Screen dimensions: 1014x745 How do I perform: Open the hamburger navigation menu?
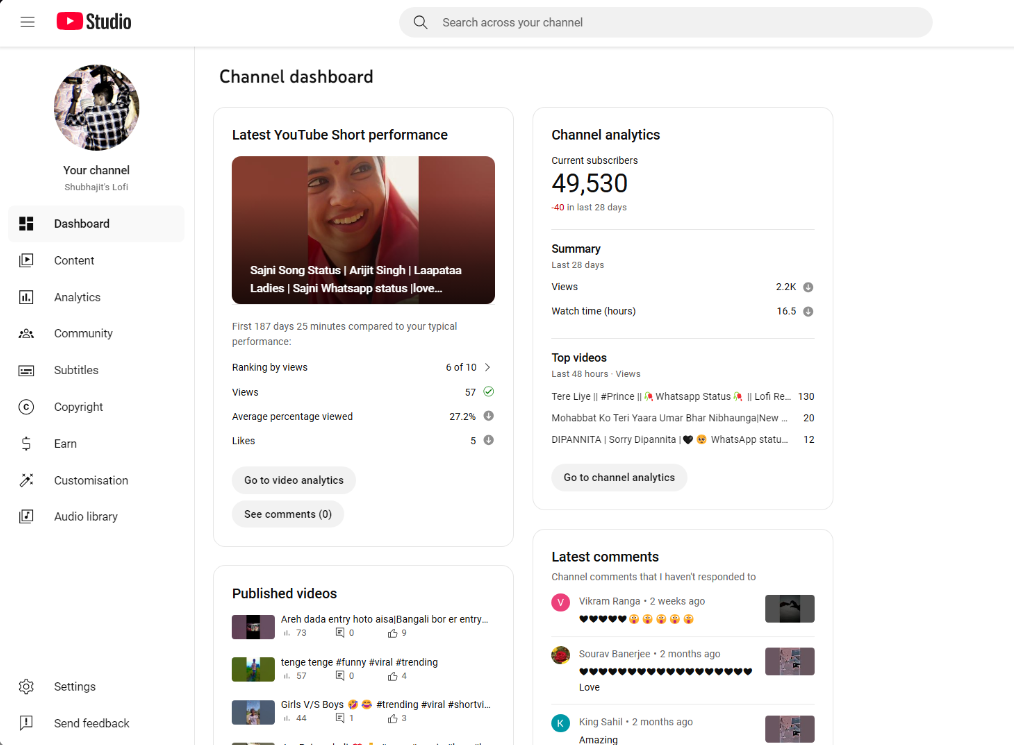click(x=27, y=22)
